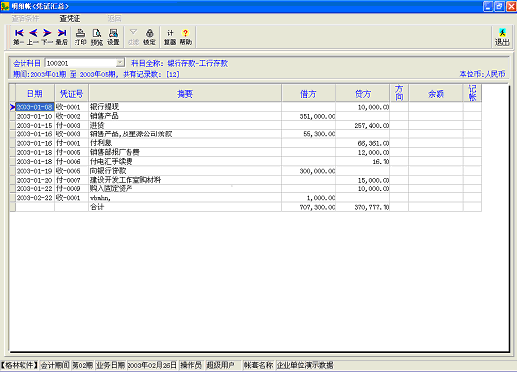Image resolution: width=517 pixels, height=372 pixels.
Task: Open 帮助 help with question mark
Action: 186,37
